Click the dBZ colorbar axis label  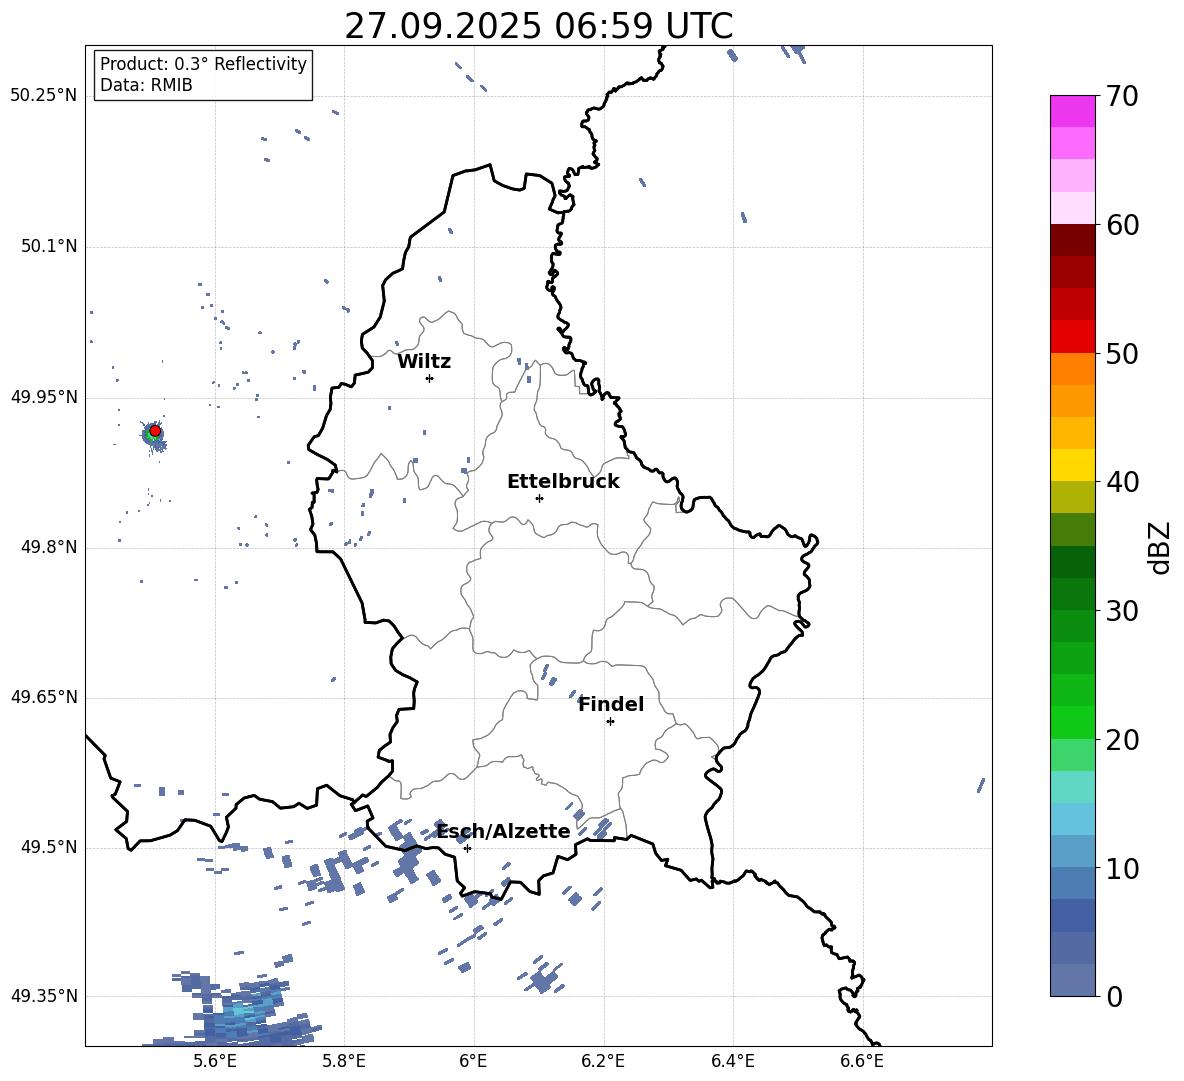coord(1160,547)
